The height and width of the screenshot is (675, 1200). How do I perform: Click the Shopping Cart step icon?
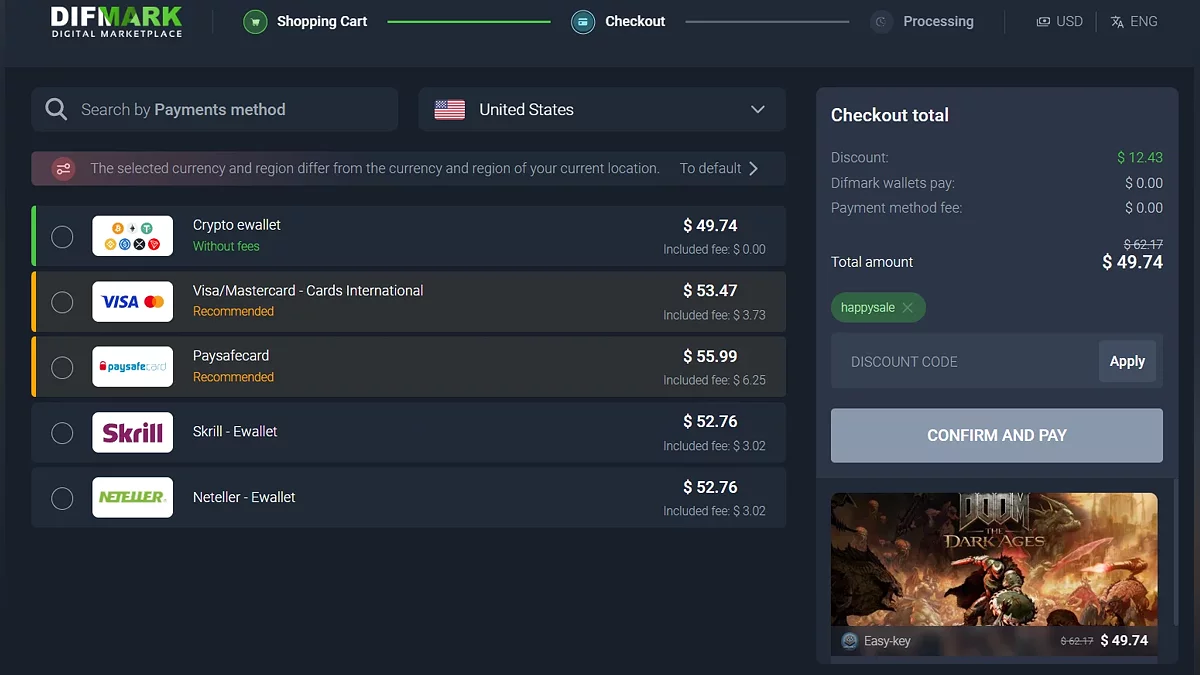pyautogui.click(x=255, y=21)
